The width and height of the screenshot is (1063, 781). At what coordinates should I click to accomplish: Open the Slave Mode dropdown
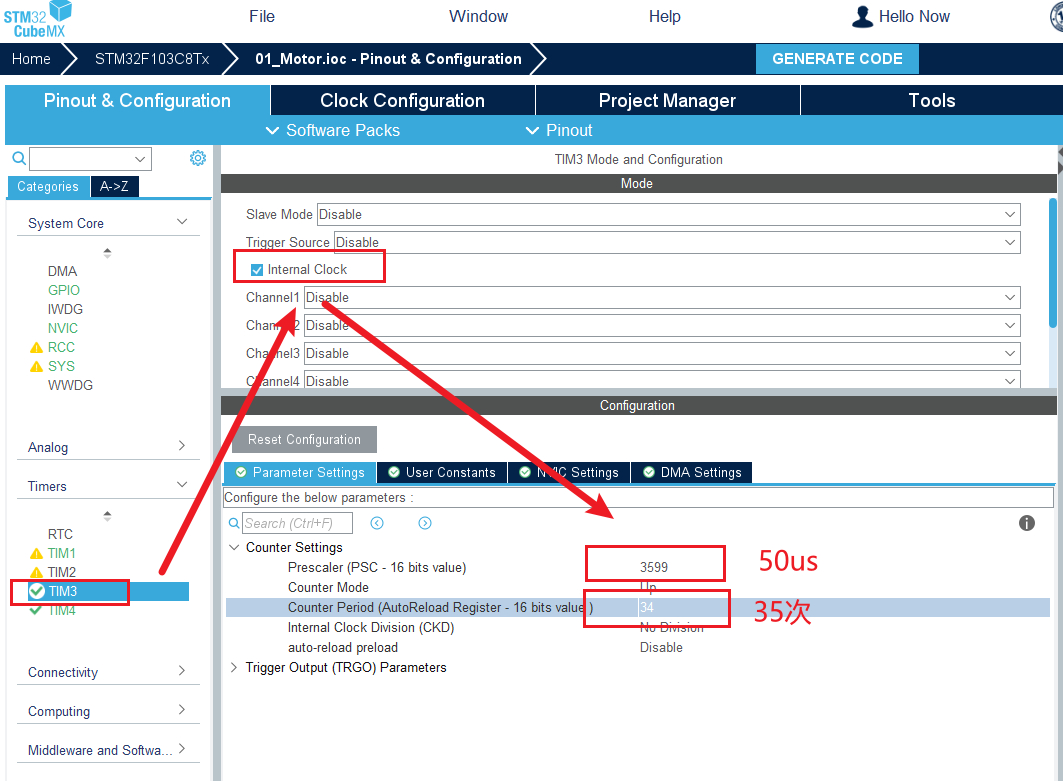(668, 214)
